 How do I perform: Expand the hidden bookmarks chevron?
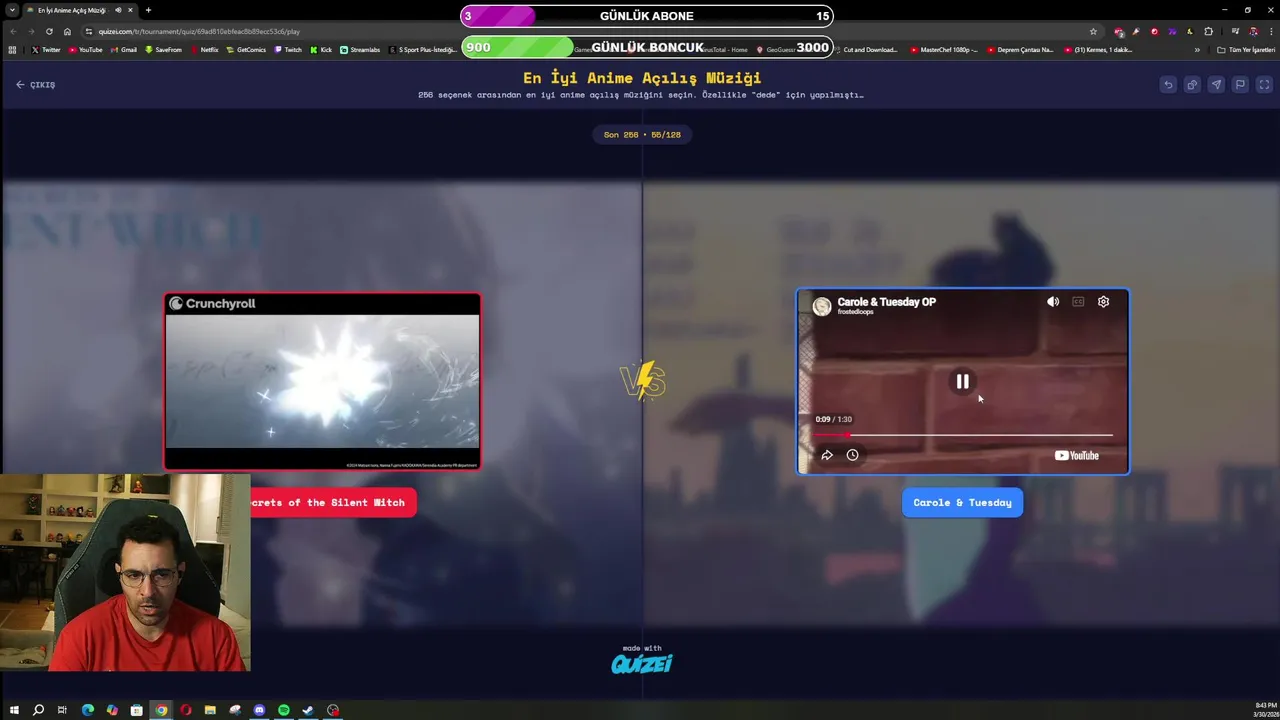(1197, 49)
